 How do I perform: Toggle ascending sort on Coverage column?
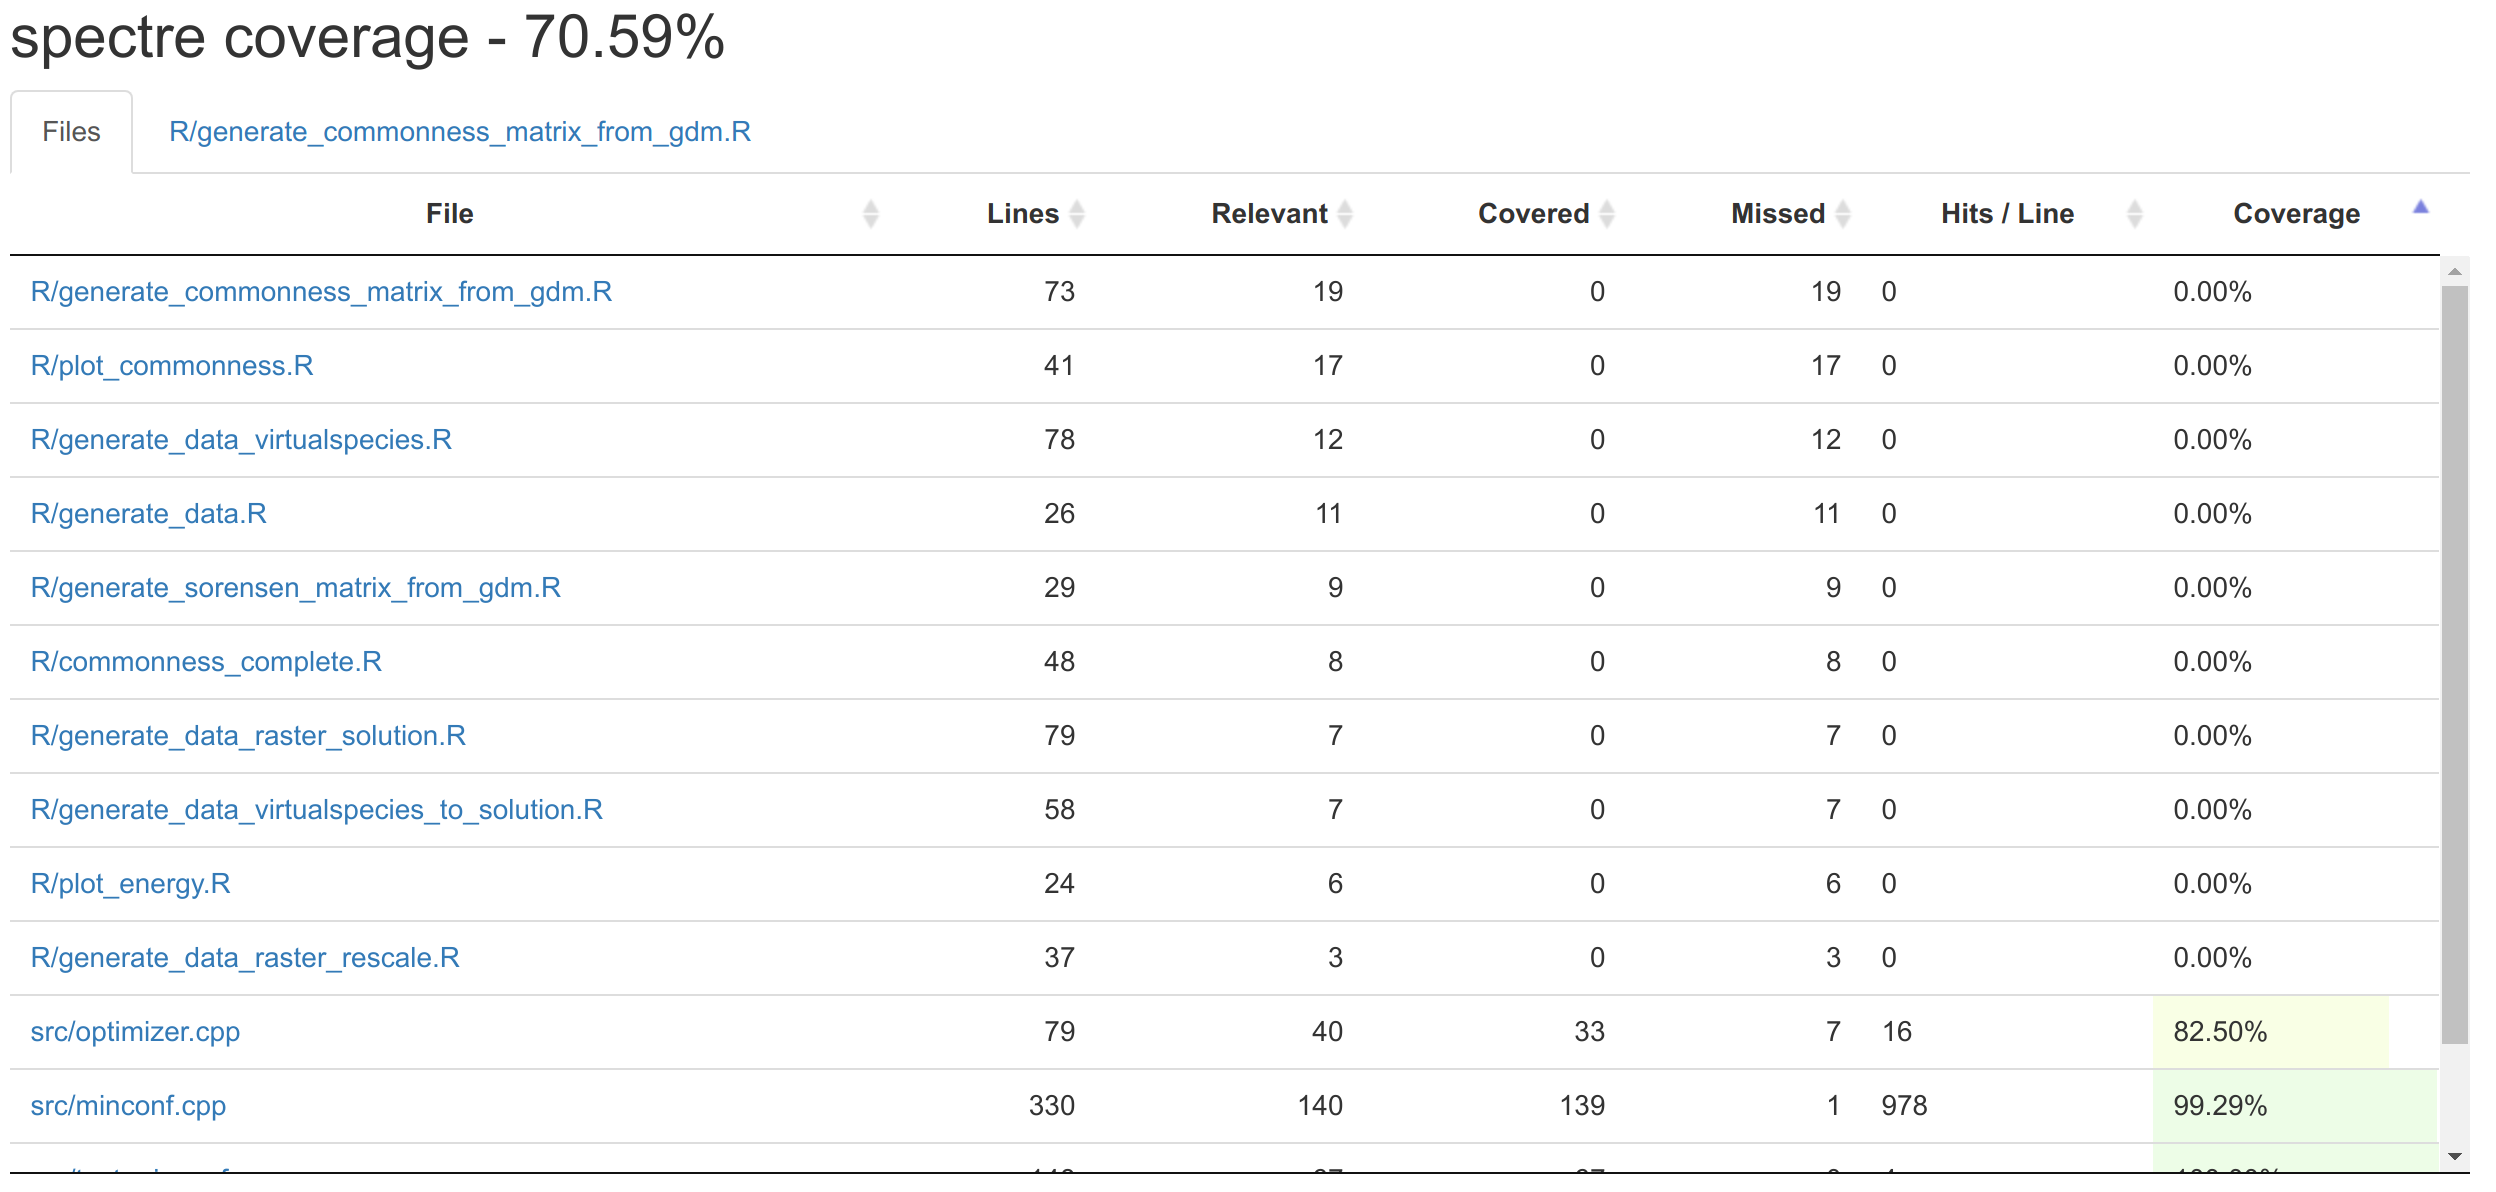point(2421,207)
